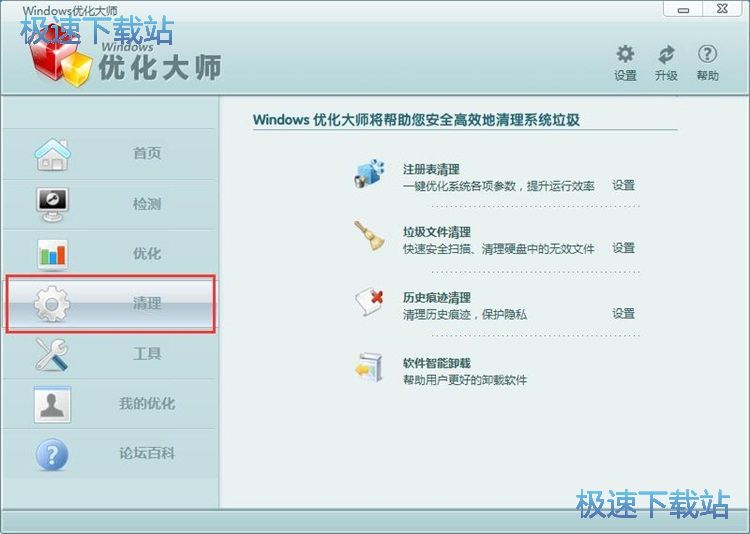Viewport: 750px width, 534px height.
Task: Click the 首页 house icon in sidebar
Action: (52, 154)
